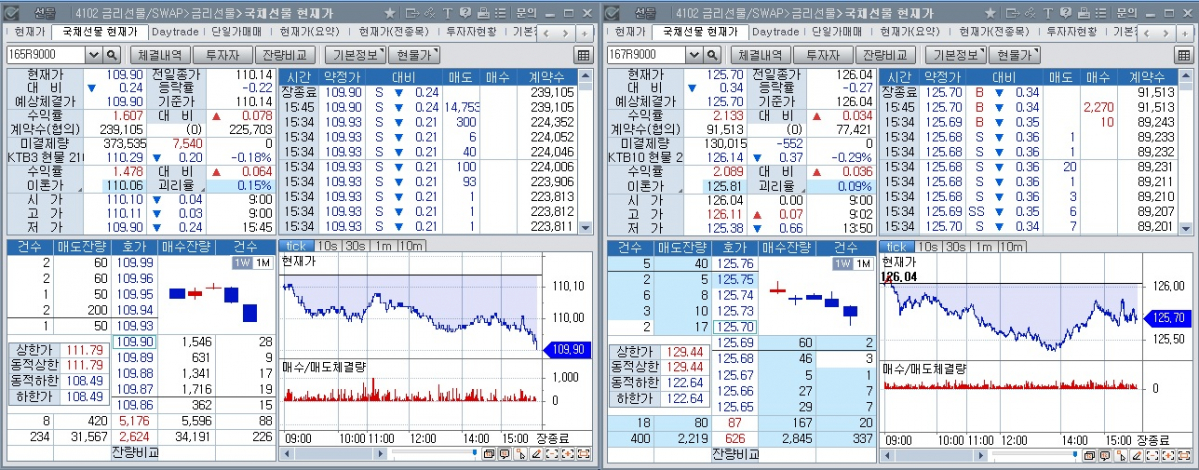Image resolution: width=1199 pixels, height=470 pixels.
Task: Open the code dropdown next to 165R9000
Action: pyautogui.click(x=93, y=54)
